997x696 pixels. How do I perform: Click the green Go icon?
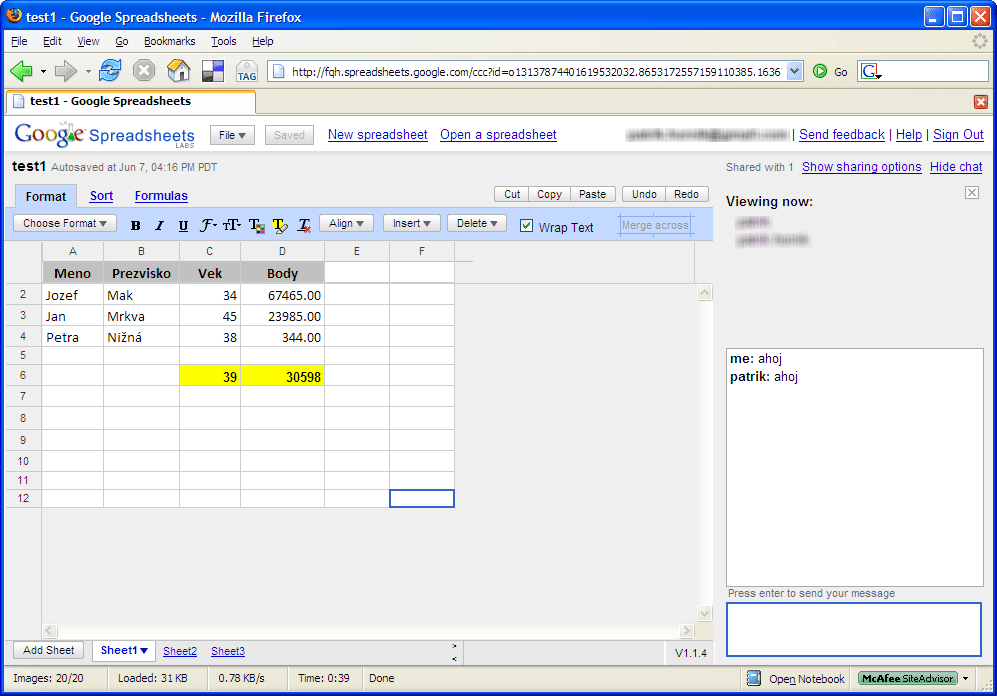[820, 71]
